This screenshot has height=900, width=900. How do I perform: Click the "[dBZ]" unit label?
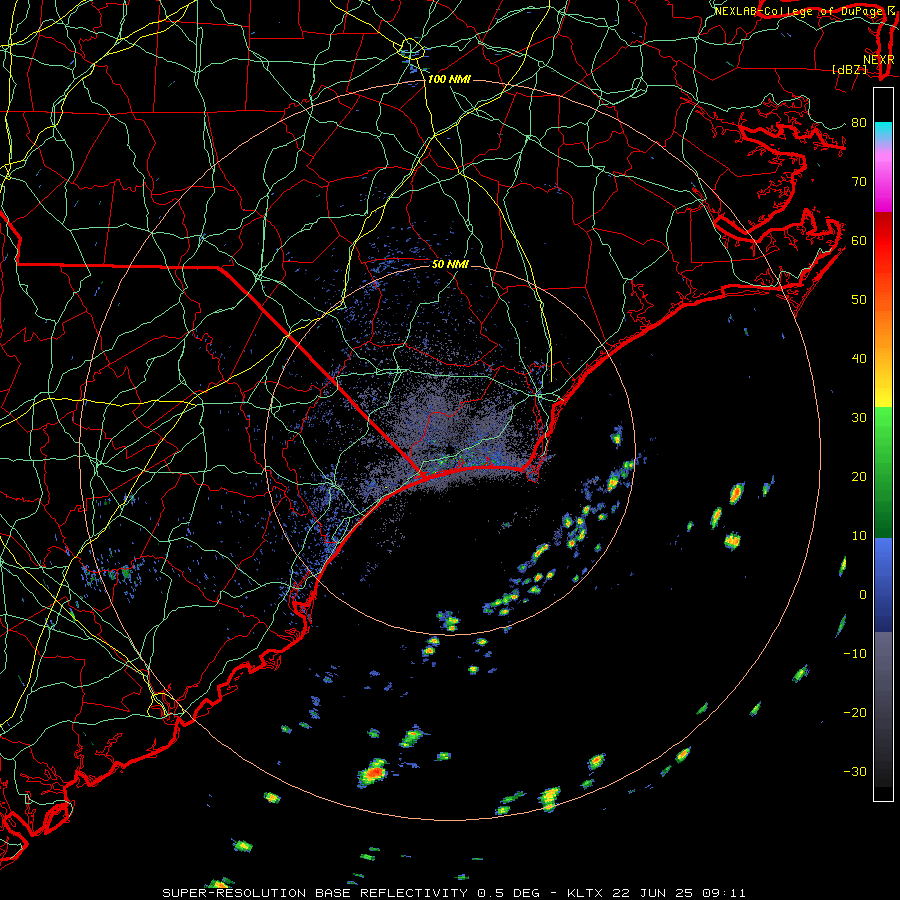(849, 69)
